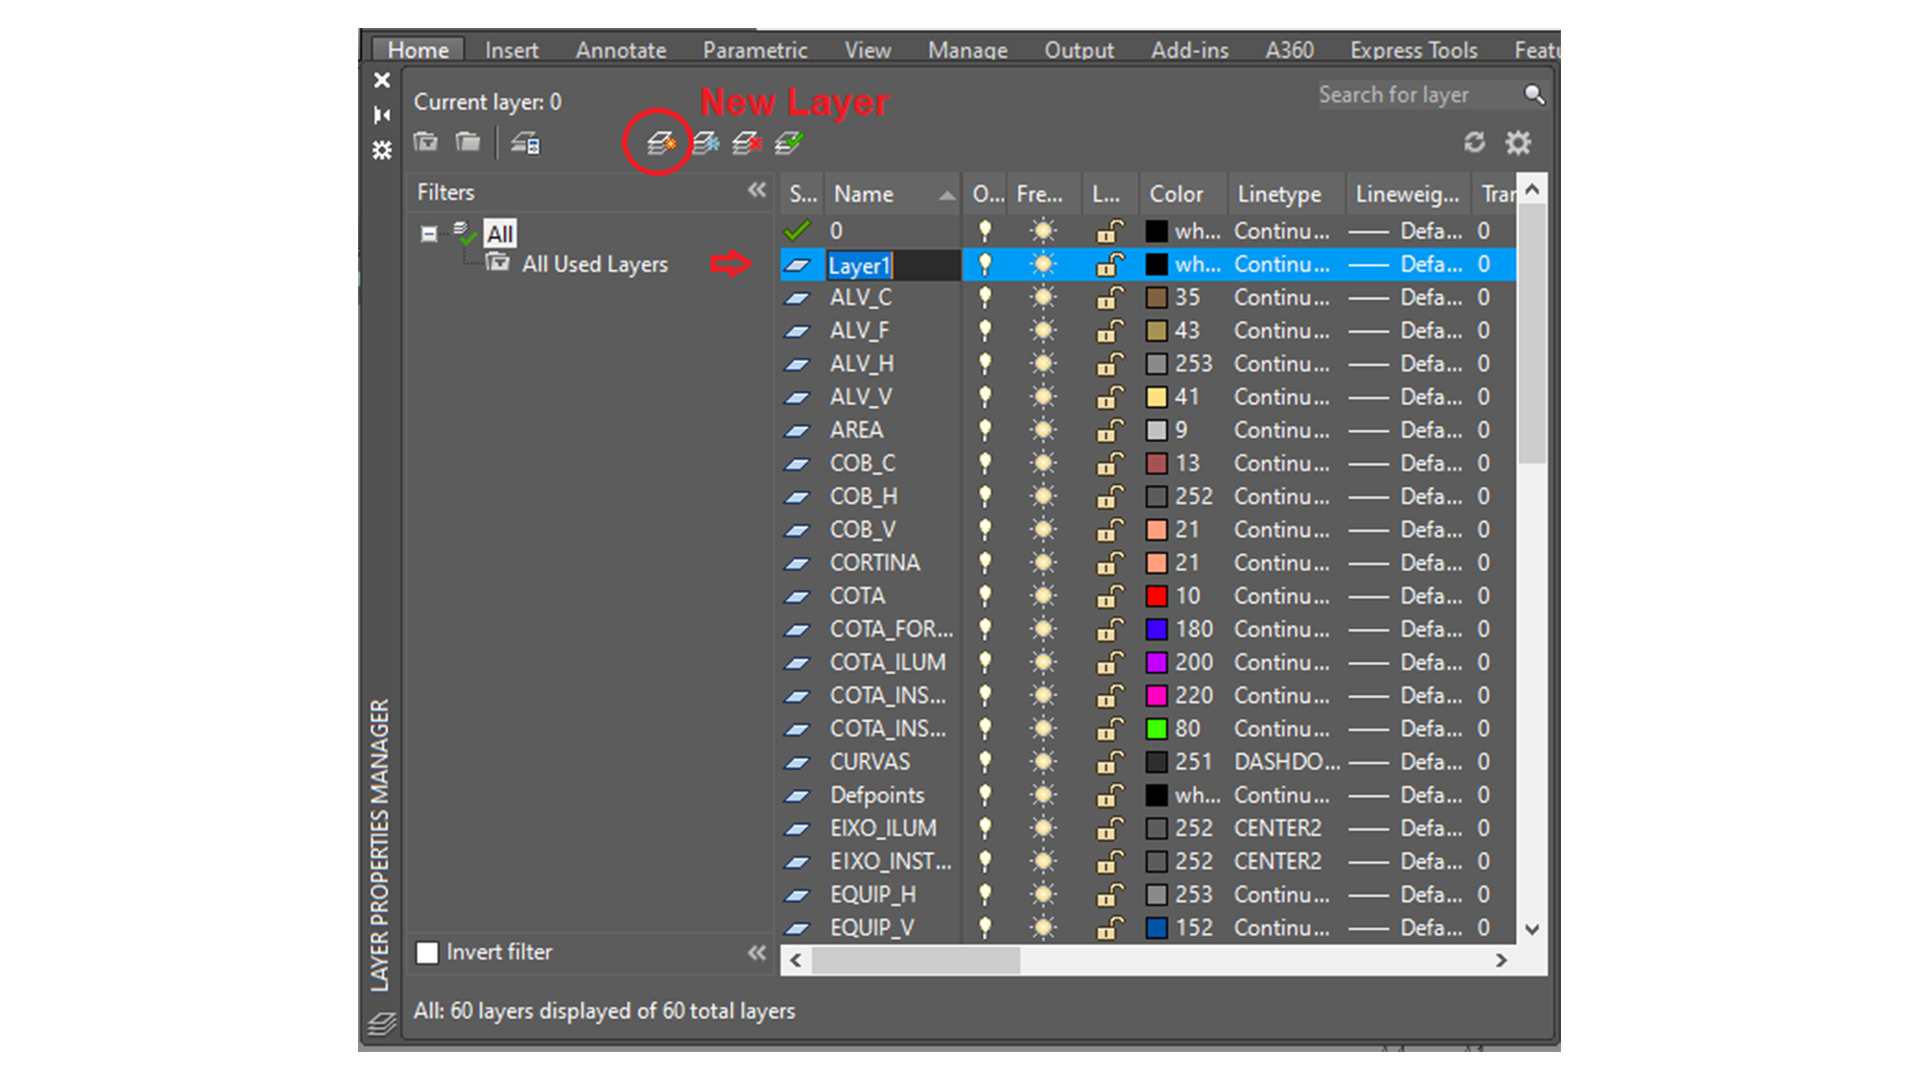The height and width of the screenshot is (1080, 1920).
Task: Unlock icon for layer AREA
Action: 1109,430
